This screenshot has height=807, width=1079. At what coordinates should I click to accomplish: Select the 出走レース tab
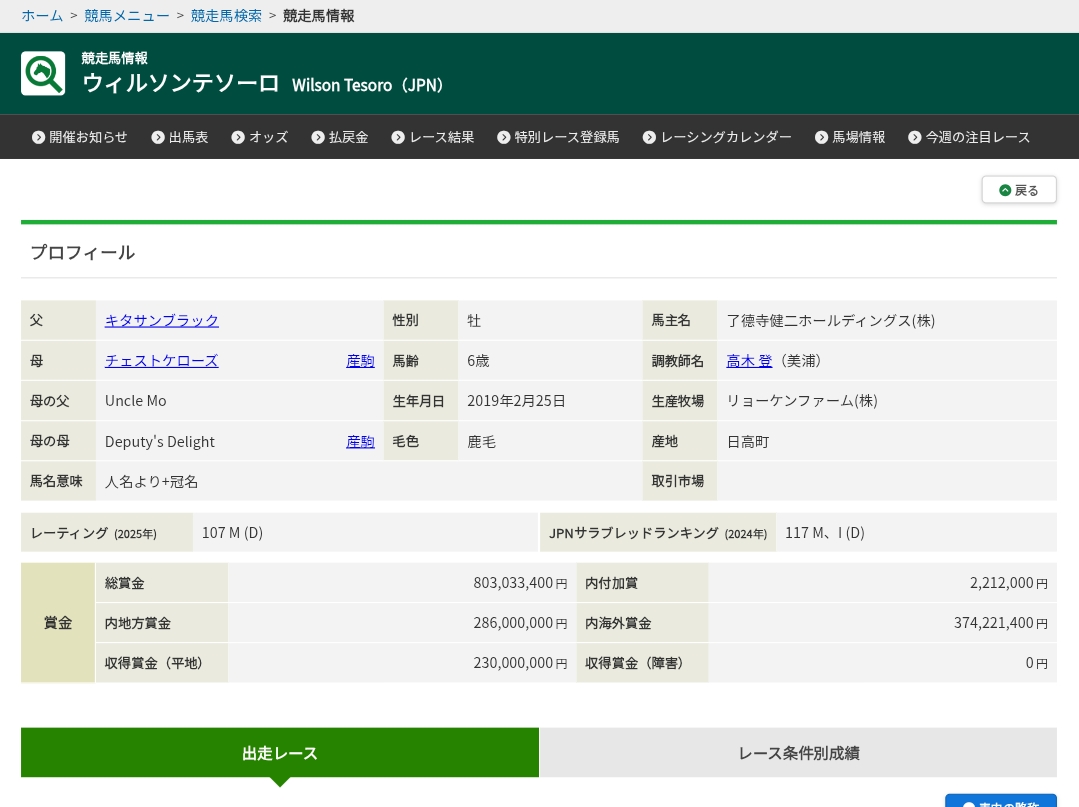click(280, 753)
